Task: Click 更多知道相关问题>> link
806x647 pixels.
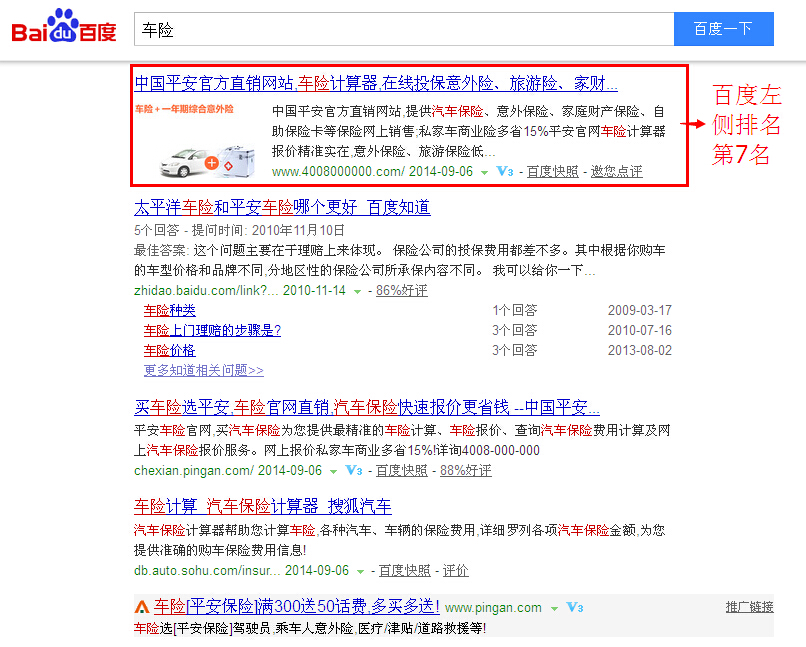Action: (x=203, y=370)
